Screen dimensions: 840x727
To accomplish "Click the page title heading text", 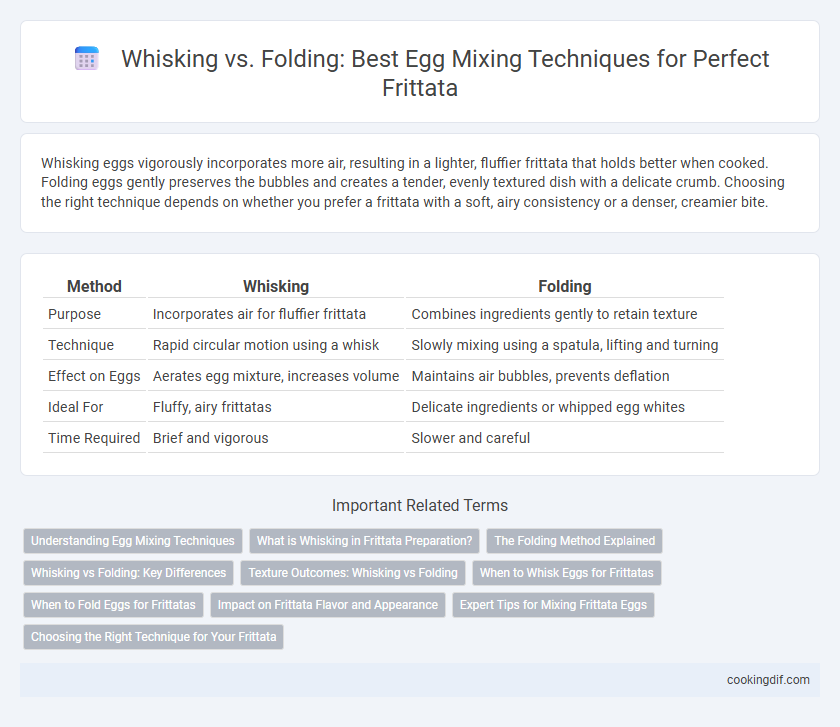I will click(445, 73).
